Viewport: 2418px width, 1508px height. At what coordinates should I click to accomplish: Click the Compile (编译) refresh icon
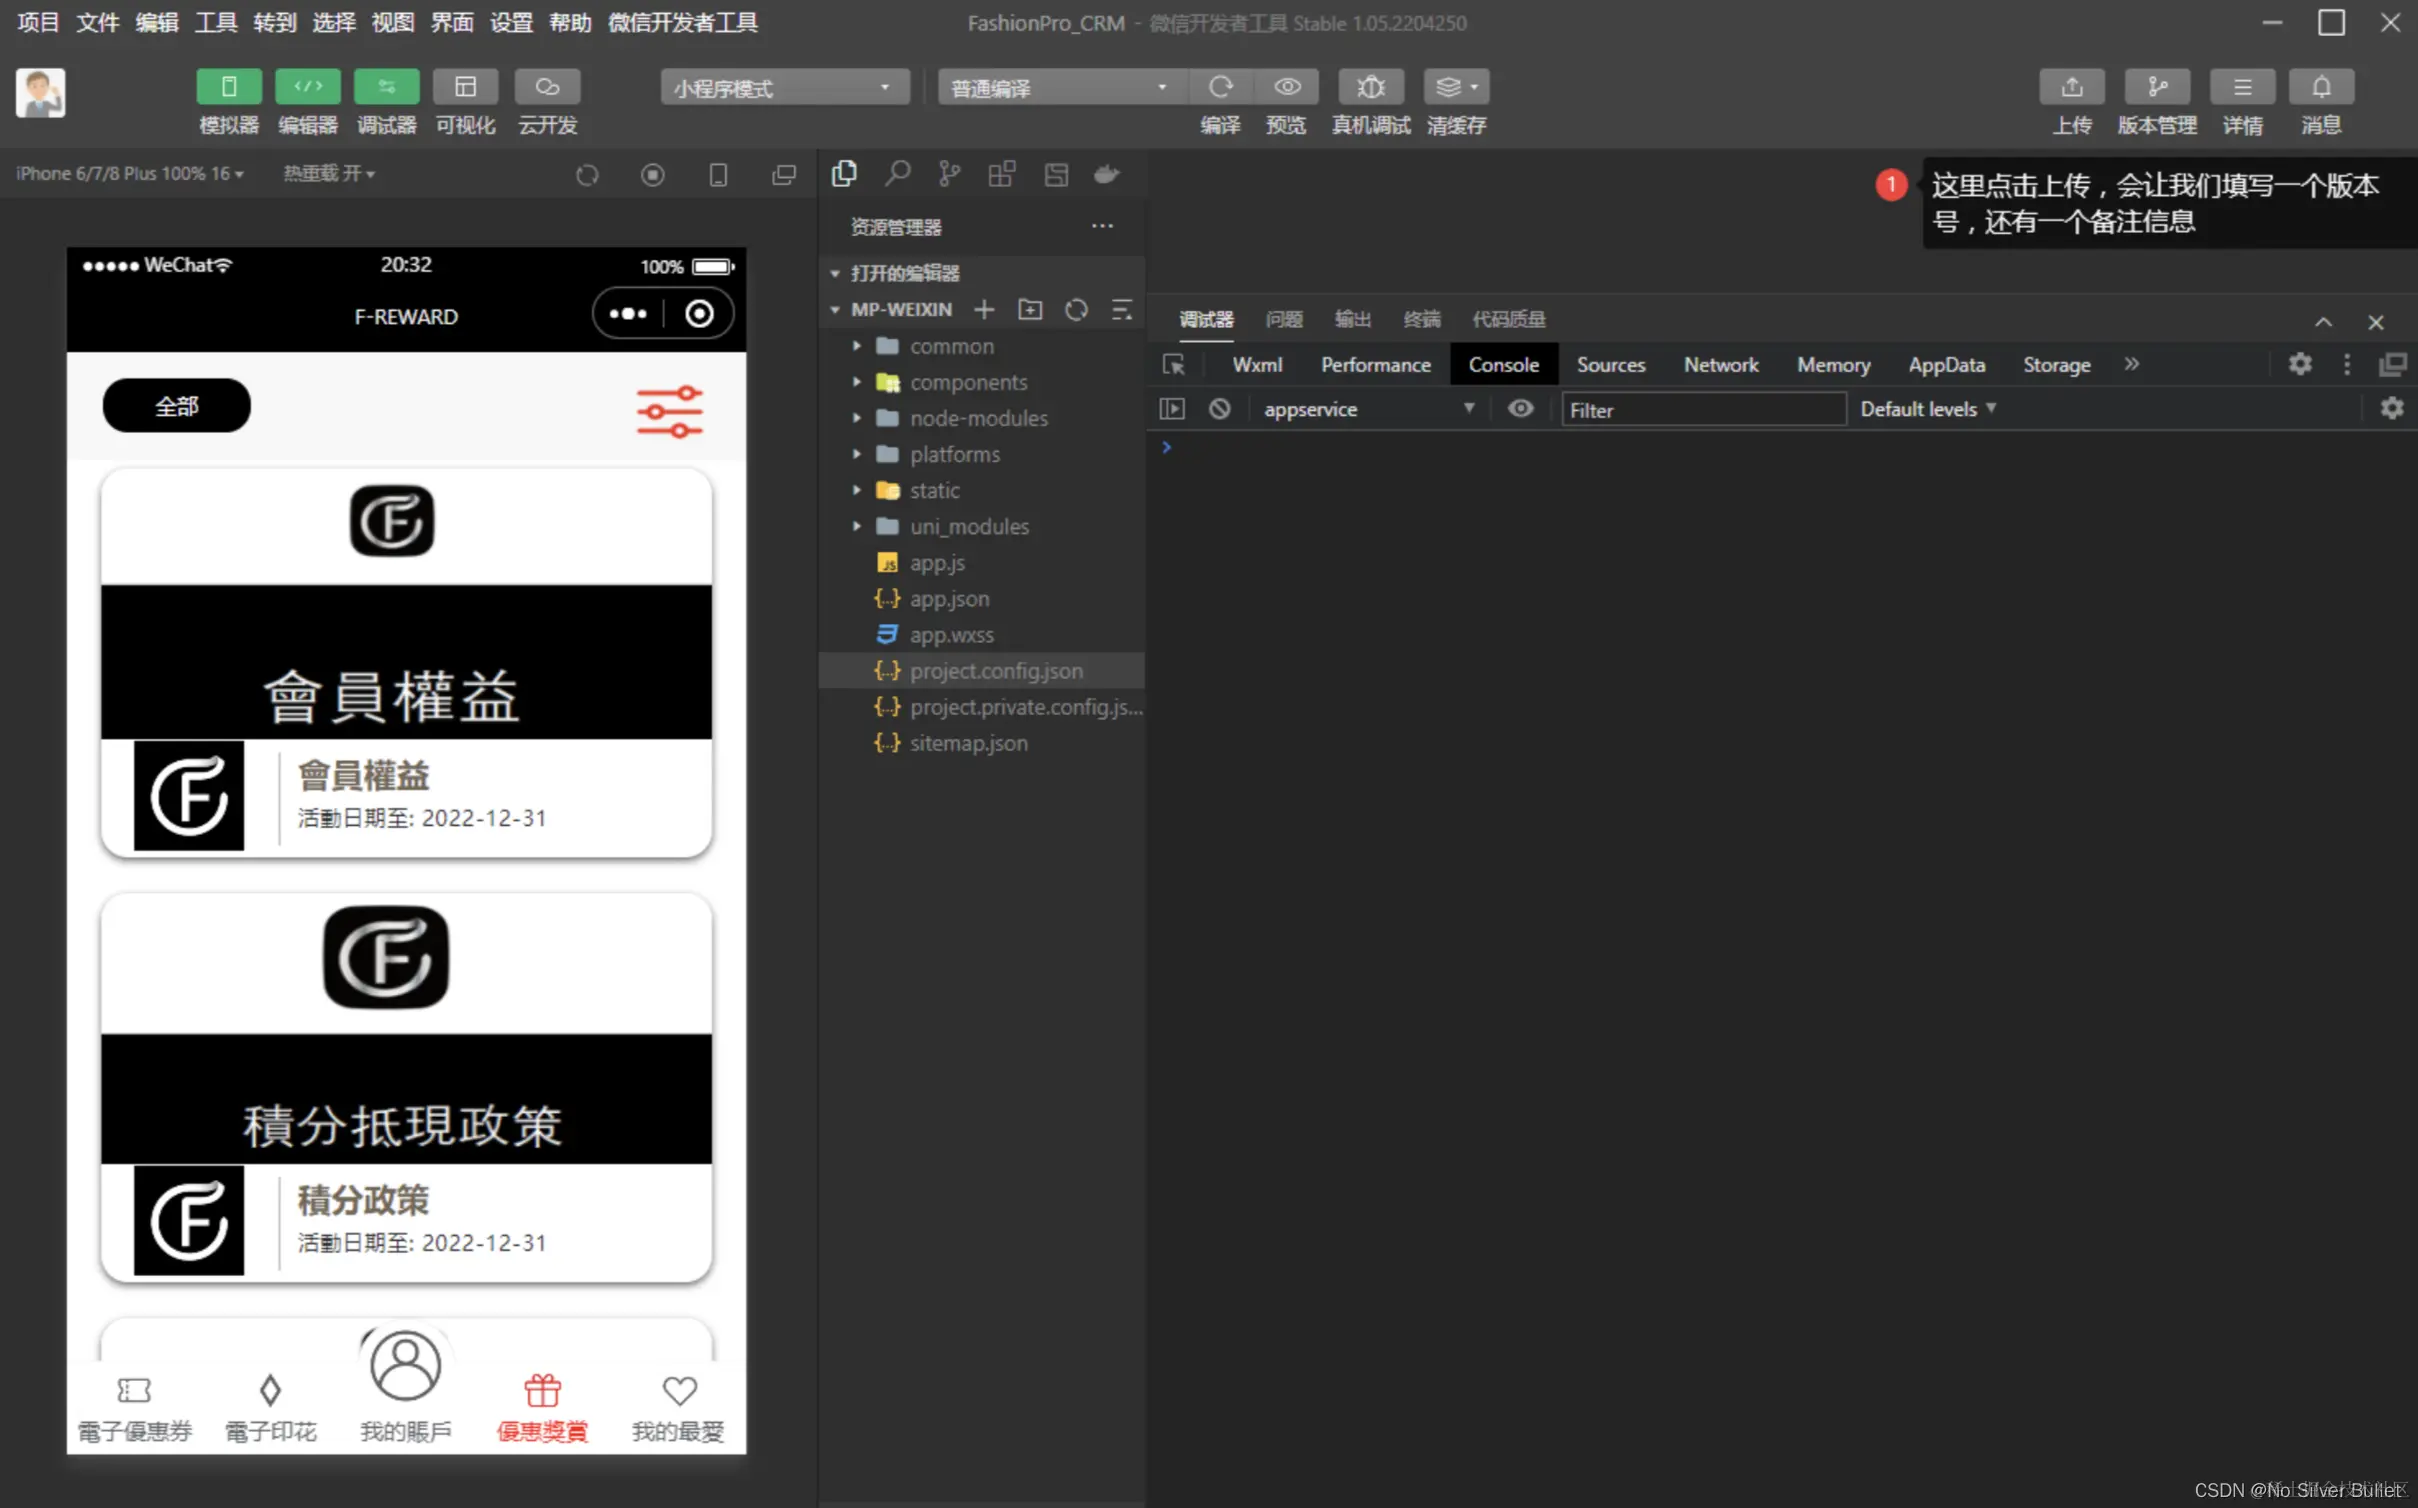(1219, 87)
